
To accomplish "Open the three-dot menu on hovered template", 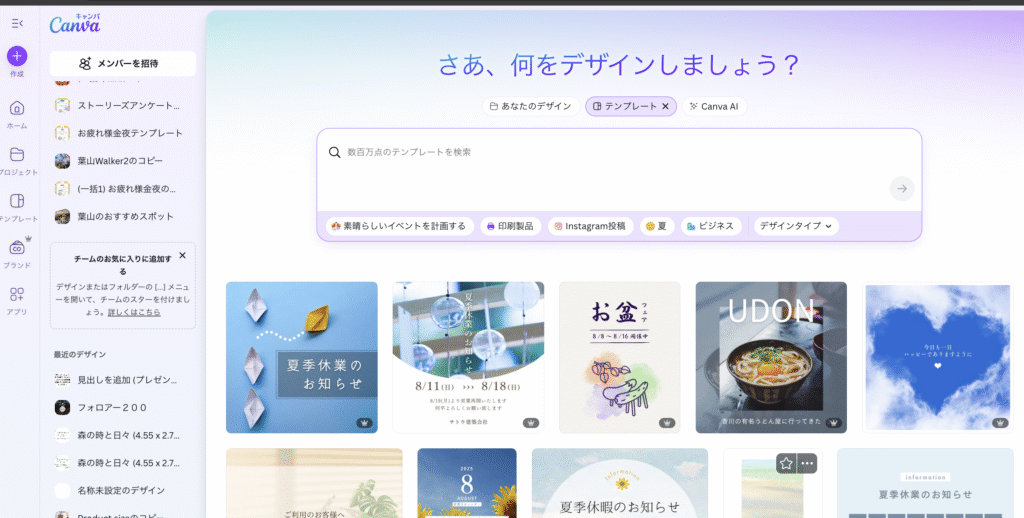I will pos(807,463).
